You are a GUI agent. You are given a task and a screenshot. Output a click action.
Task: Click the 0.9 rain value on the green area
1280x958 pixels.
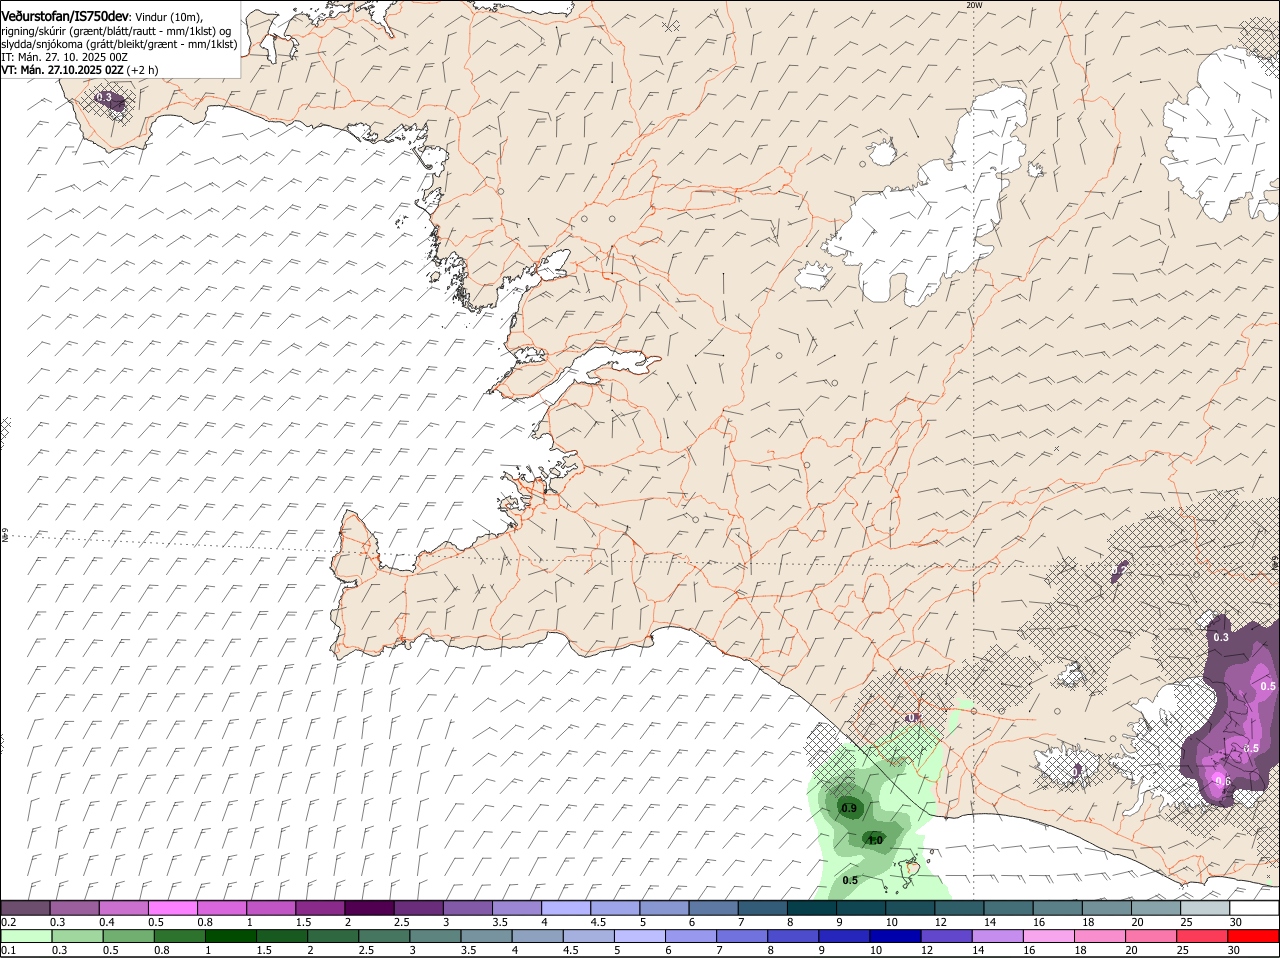pos(849,808)
